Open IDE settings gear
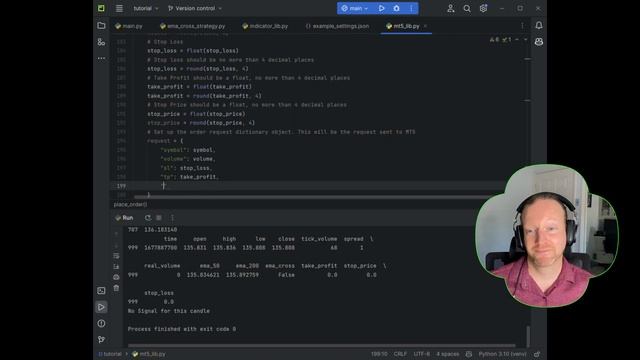 [x=483, y=8]
